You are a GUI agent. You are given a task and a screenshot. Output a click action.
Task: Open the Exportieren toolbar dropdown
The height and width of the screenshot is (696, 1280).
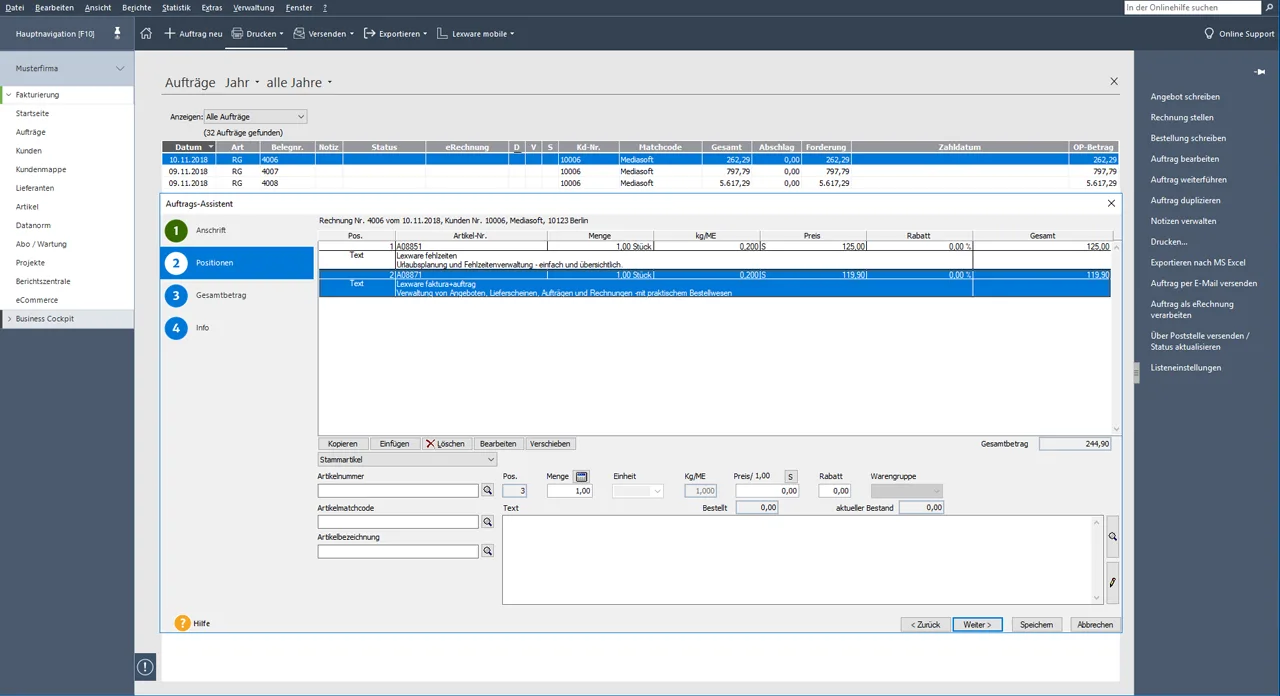coord(395,33)
